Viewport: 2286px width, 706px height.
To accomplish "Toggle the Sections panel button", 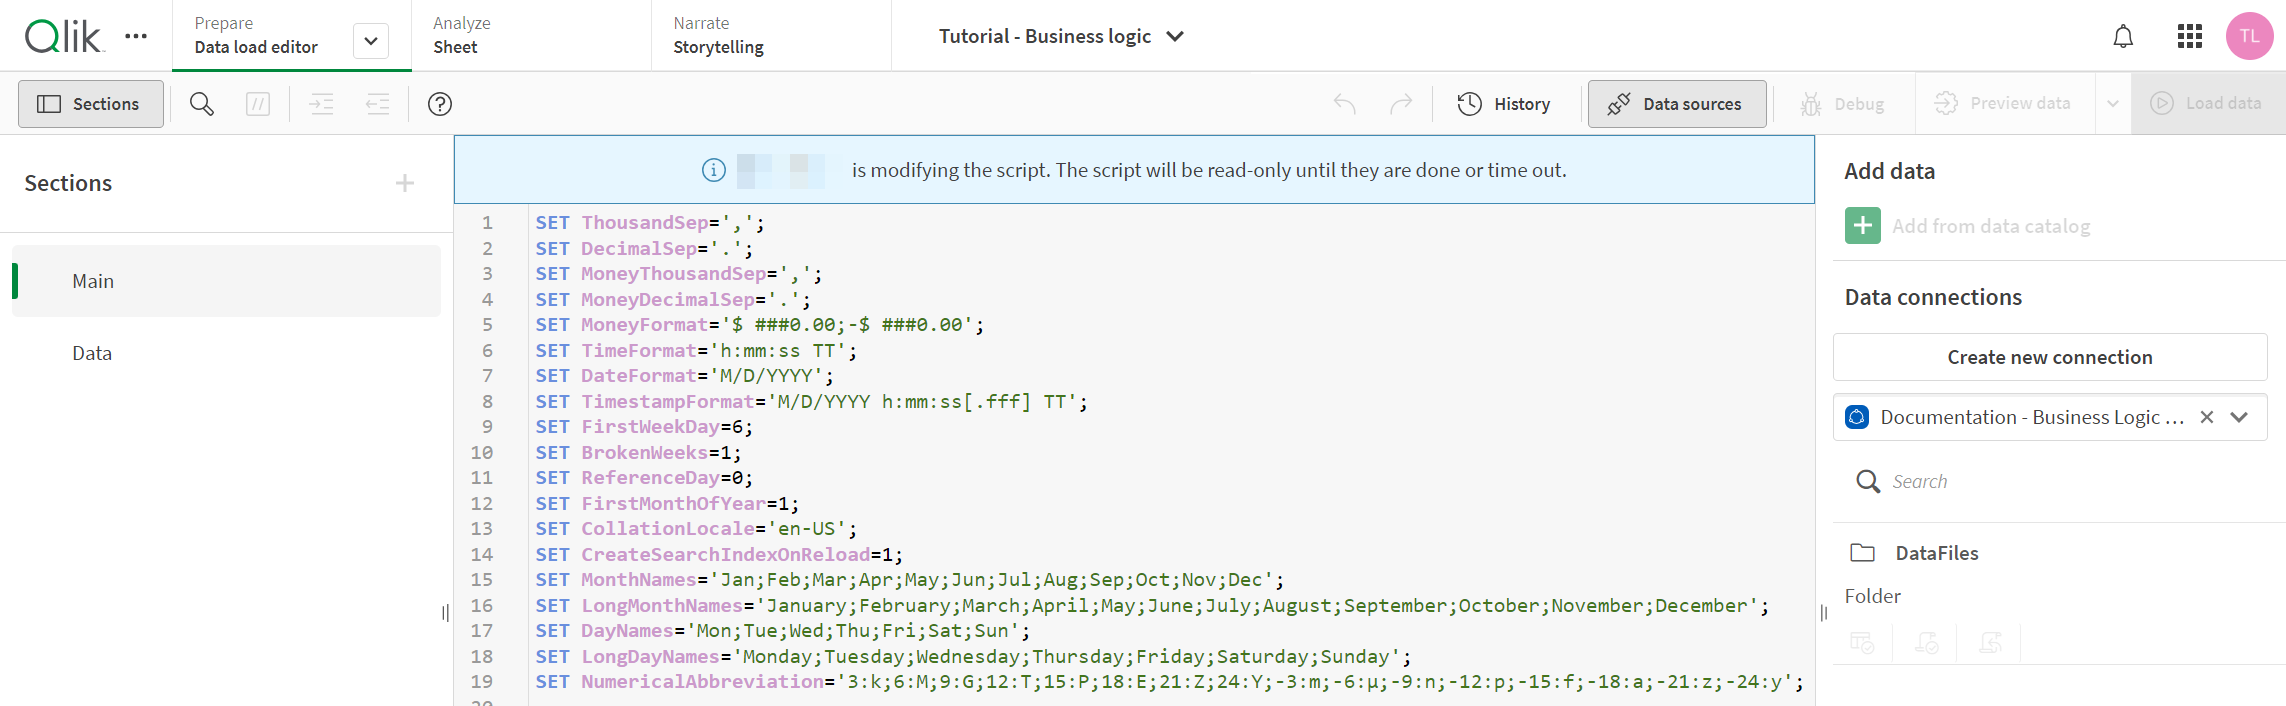I will pos(91,104).
